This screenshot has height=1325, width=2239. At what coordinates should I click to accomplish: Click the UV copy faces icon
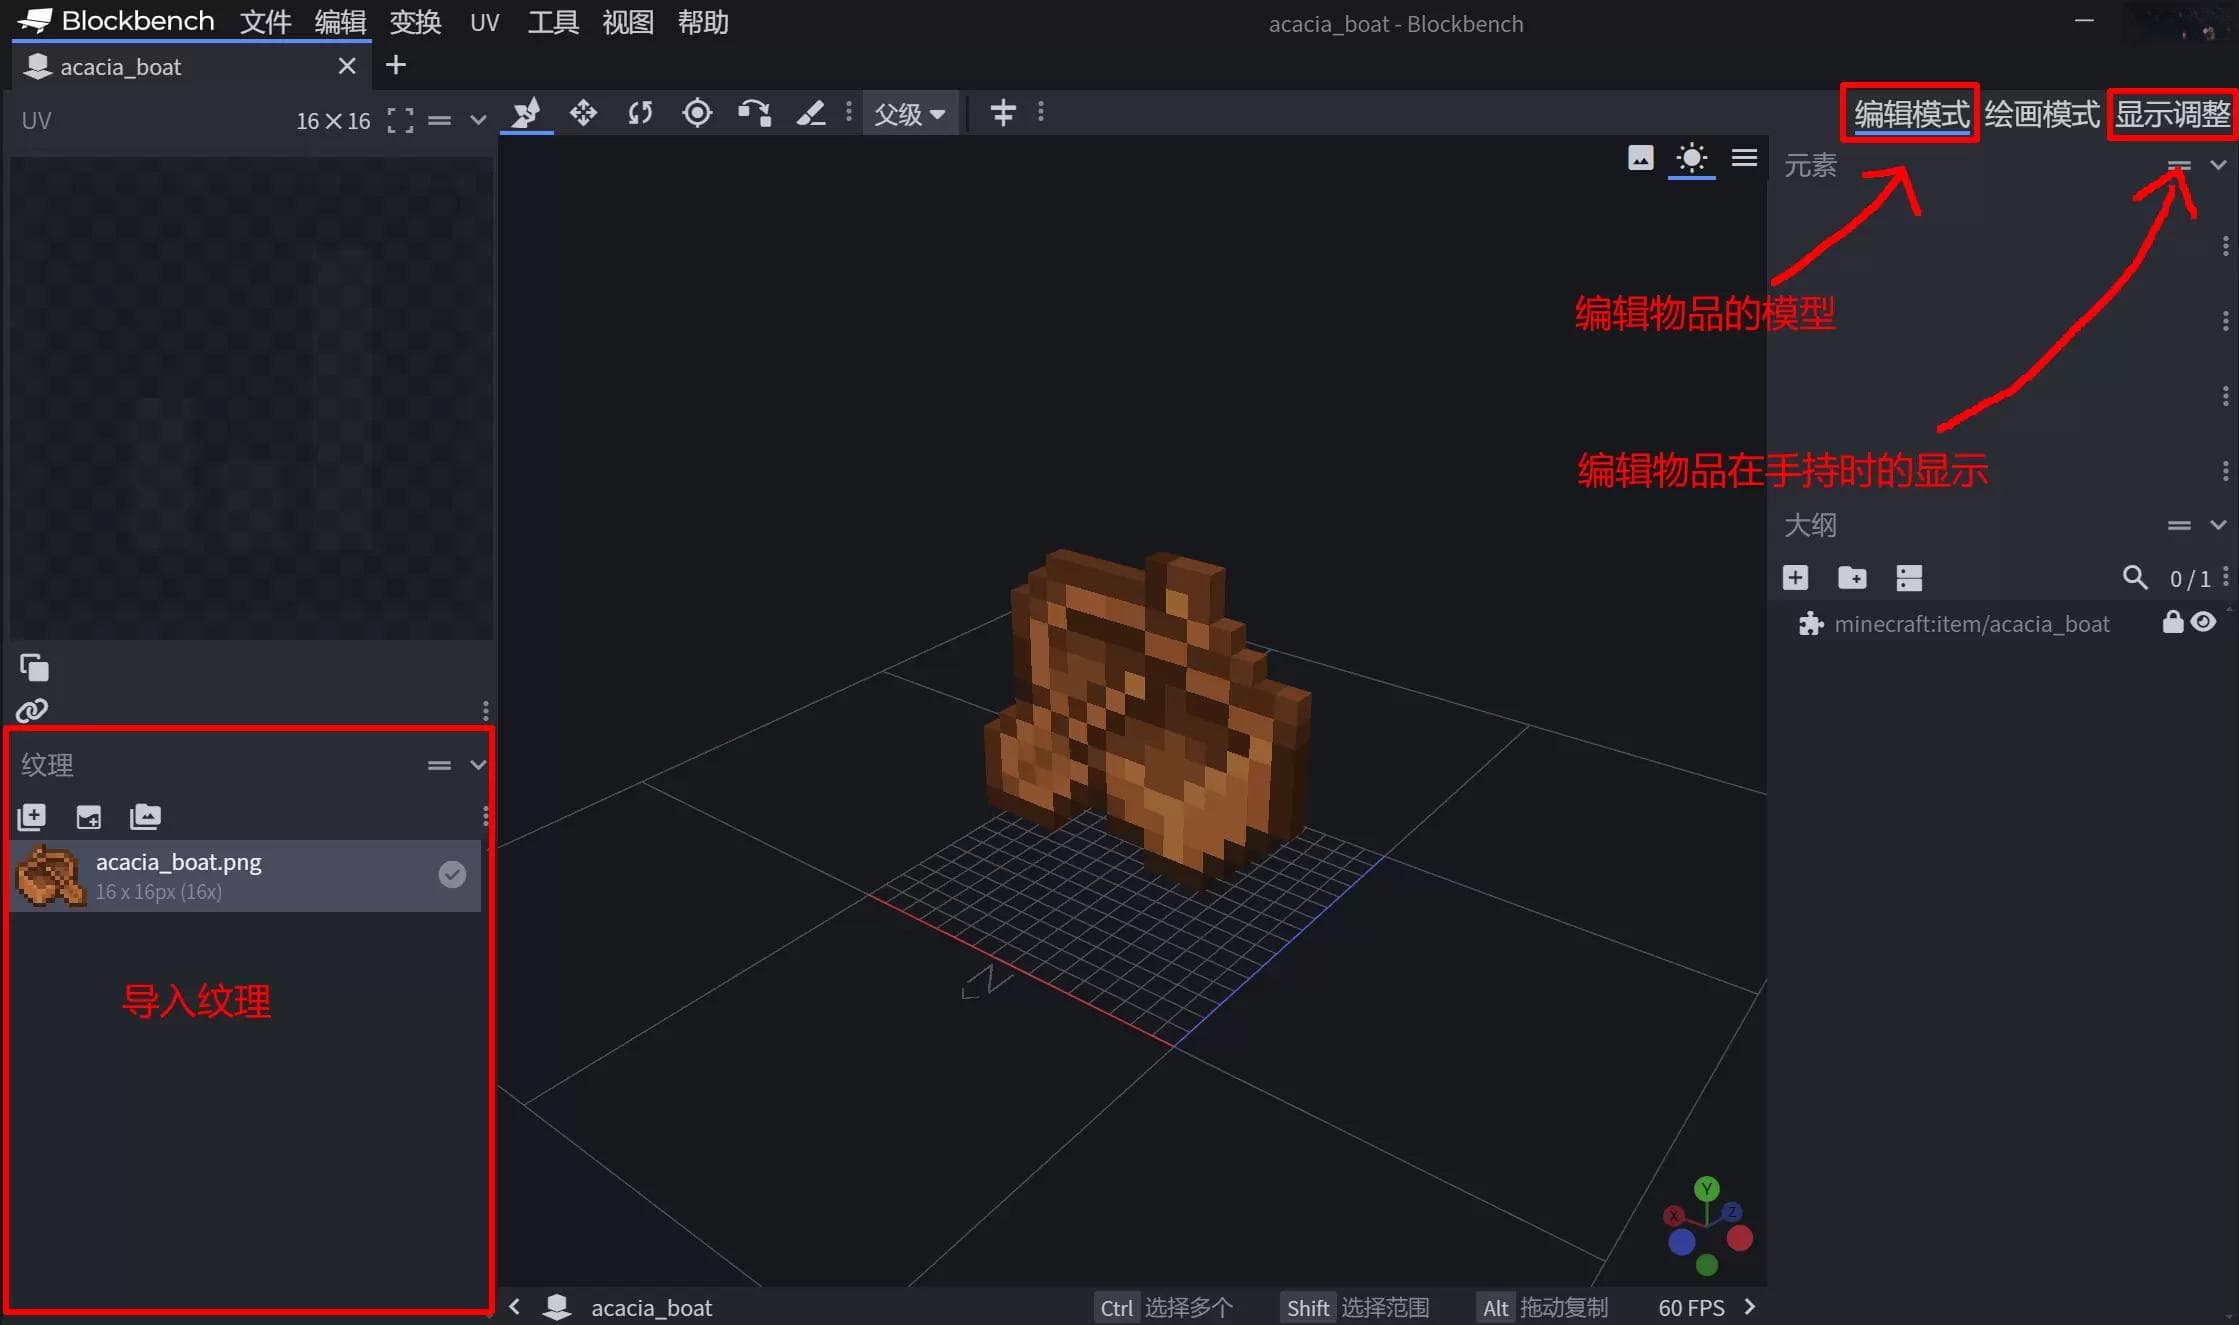34,667
